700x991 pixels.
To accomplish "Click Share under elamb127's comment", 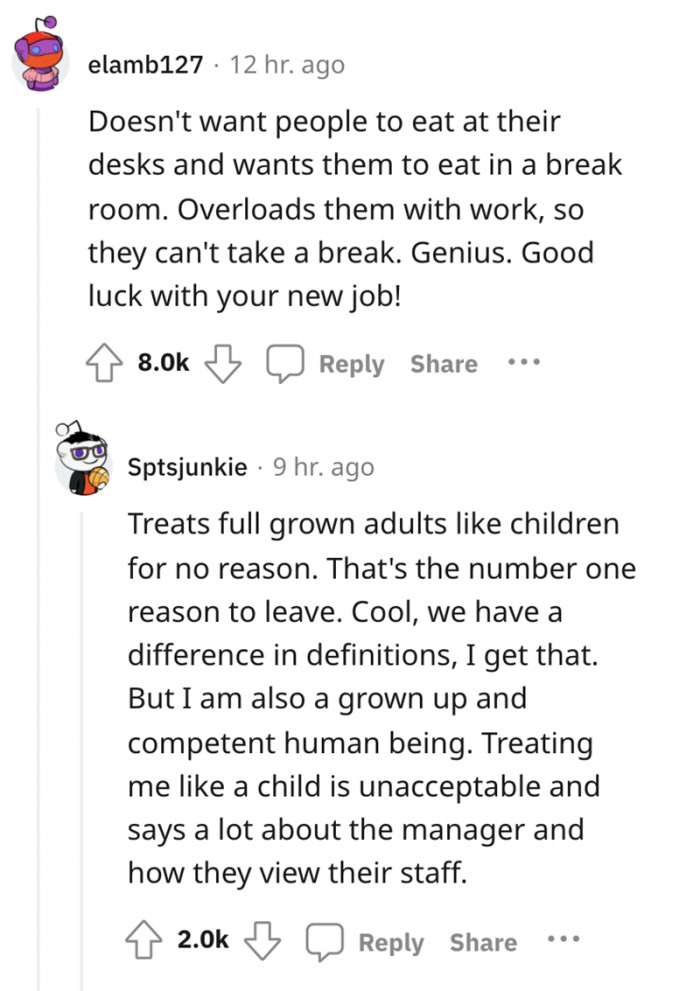I will pos(443,364).
